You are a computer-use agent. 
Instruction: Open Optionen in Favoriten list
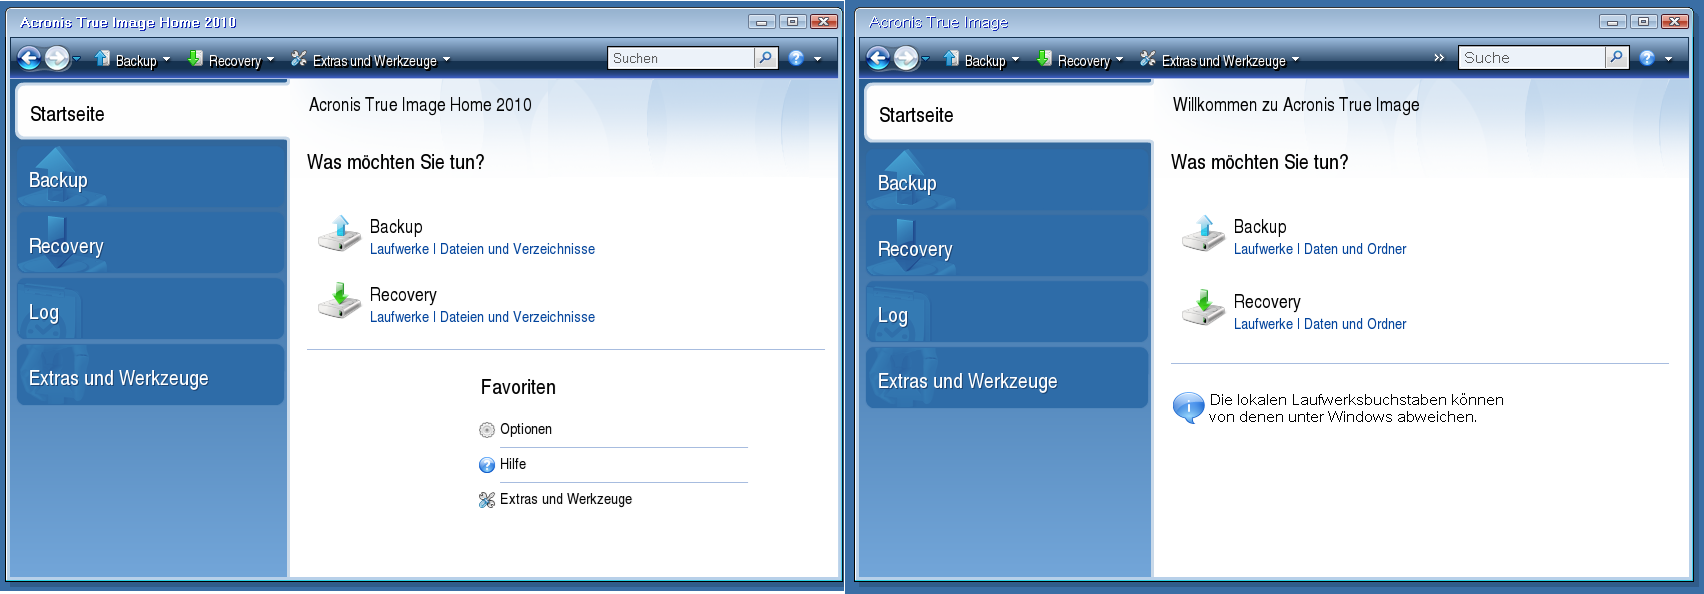pyautogui.click(x=526, y=429)
